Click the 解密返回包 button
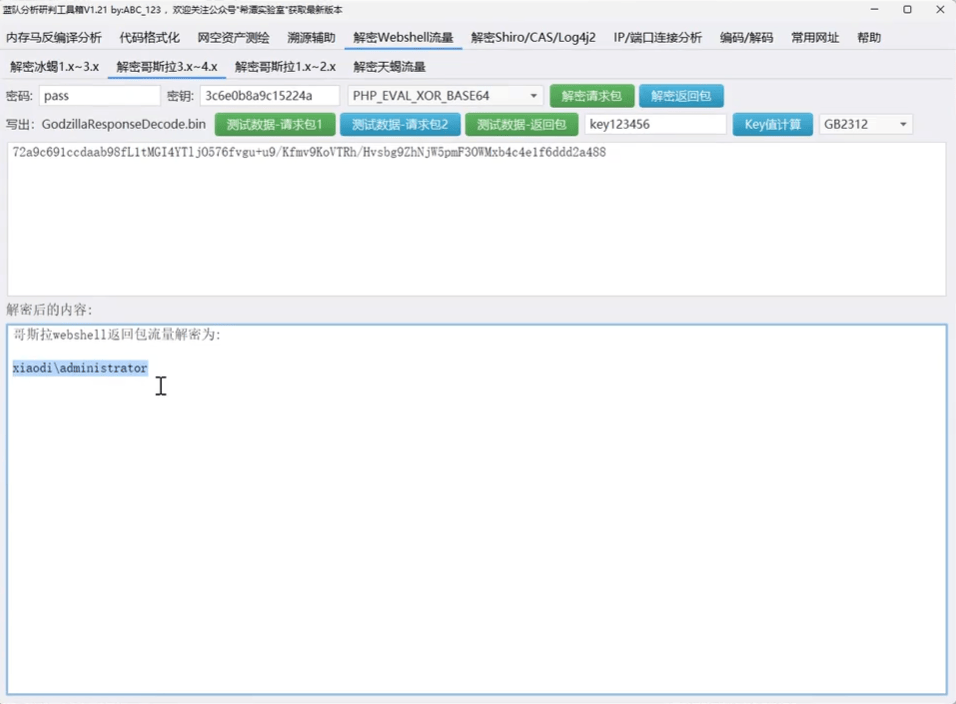 click(681, 96)
